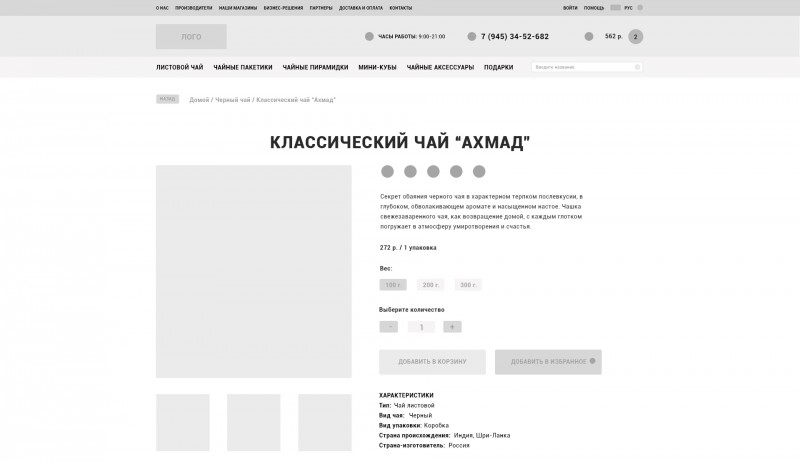
Task: Open the БИЗНЕС-РЕШЕНИЯ top menu item
Action: pyautogui.click(x=283, y=8)
